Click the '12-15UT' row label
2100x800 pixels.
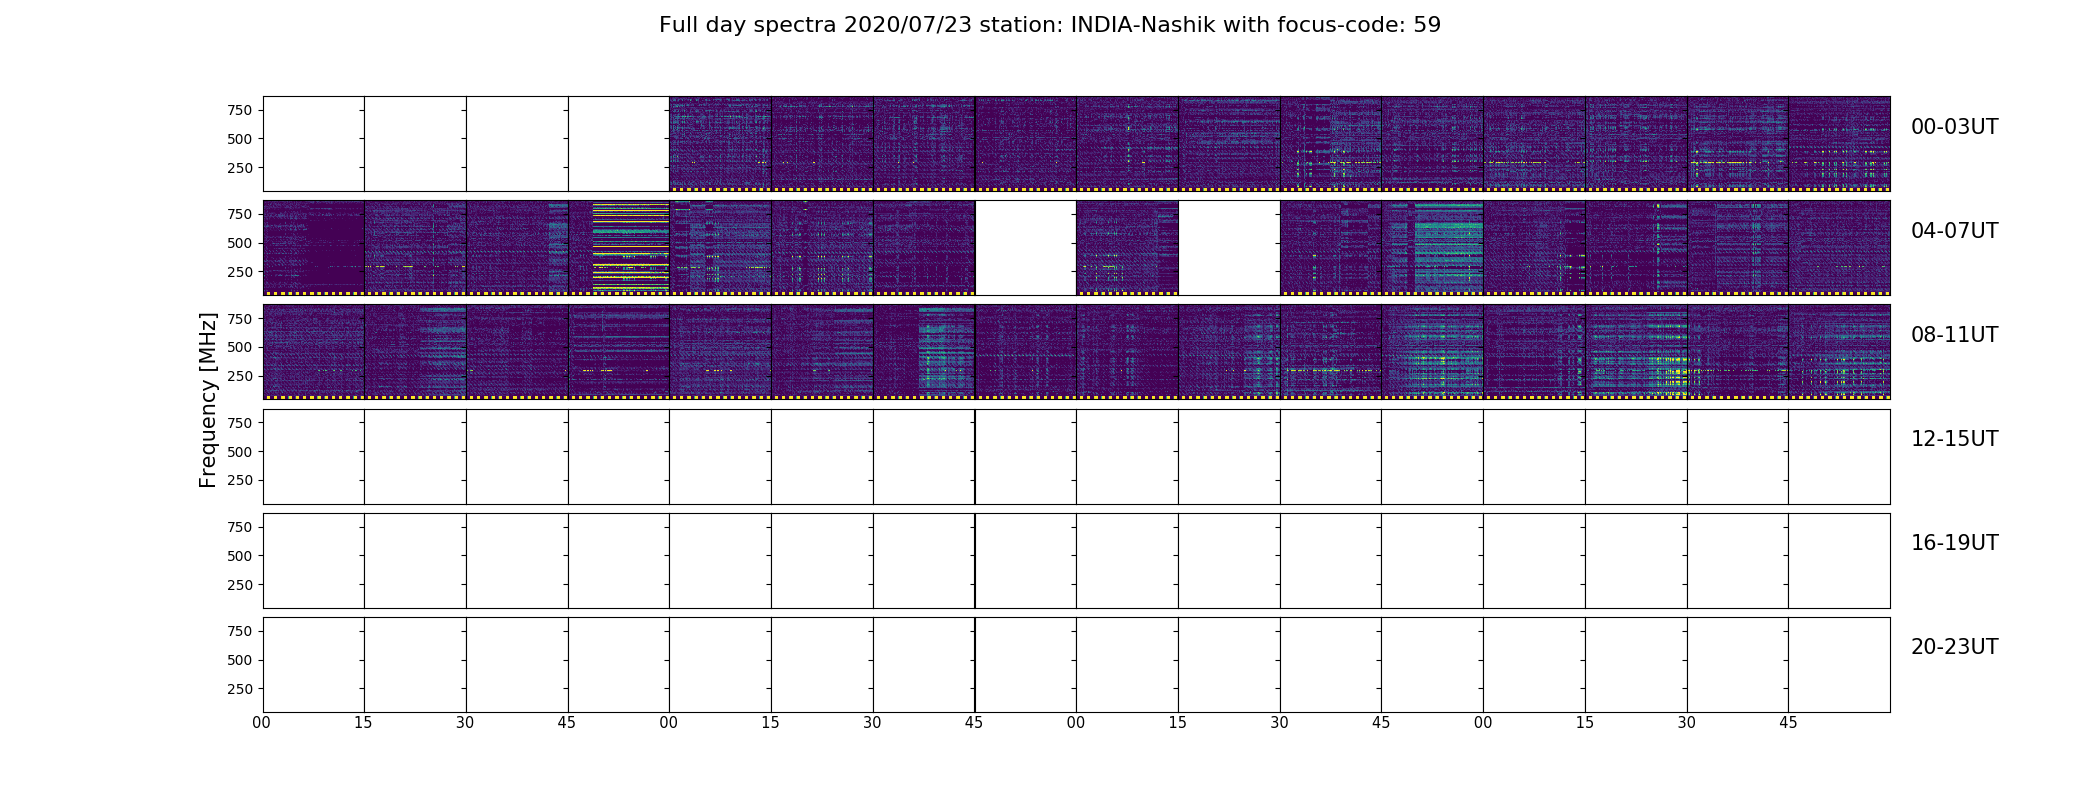(1954, 439)
